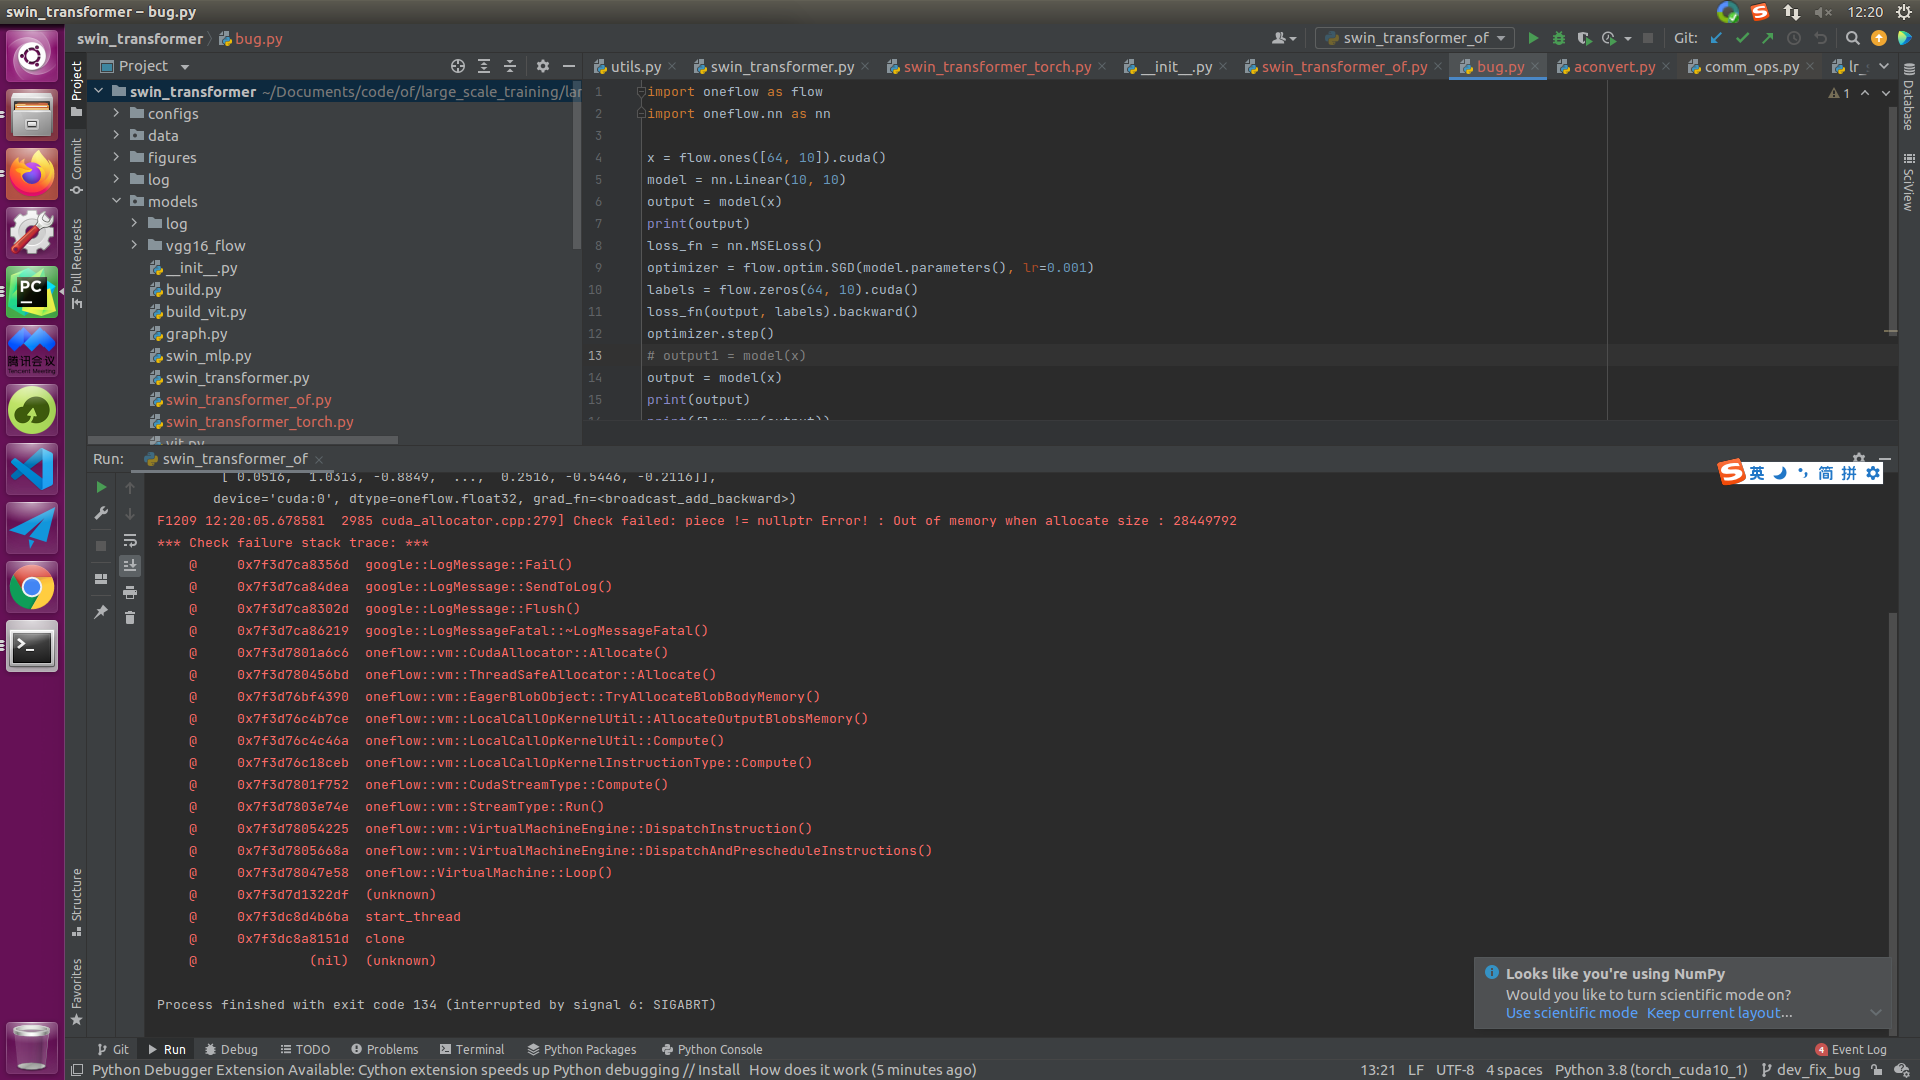This screenshot has height=1080, width=1920.
Task: Collapse the models folder in Project tree
Action: [x=117, y=201]
